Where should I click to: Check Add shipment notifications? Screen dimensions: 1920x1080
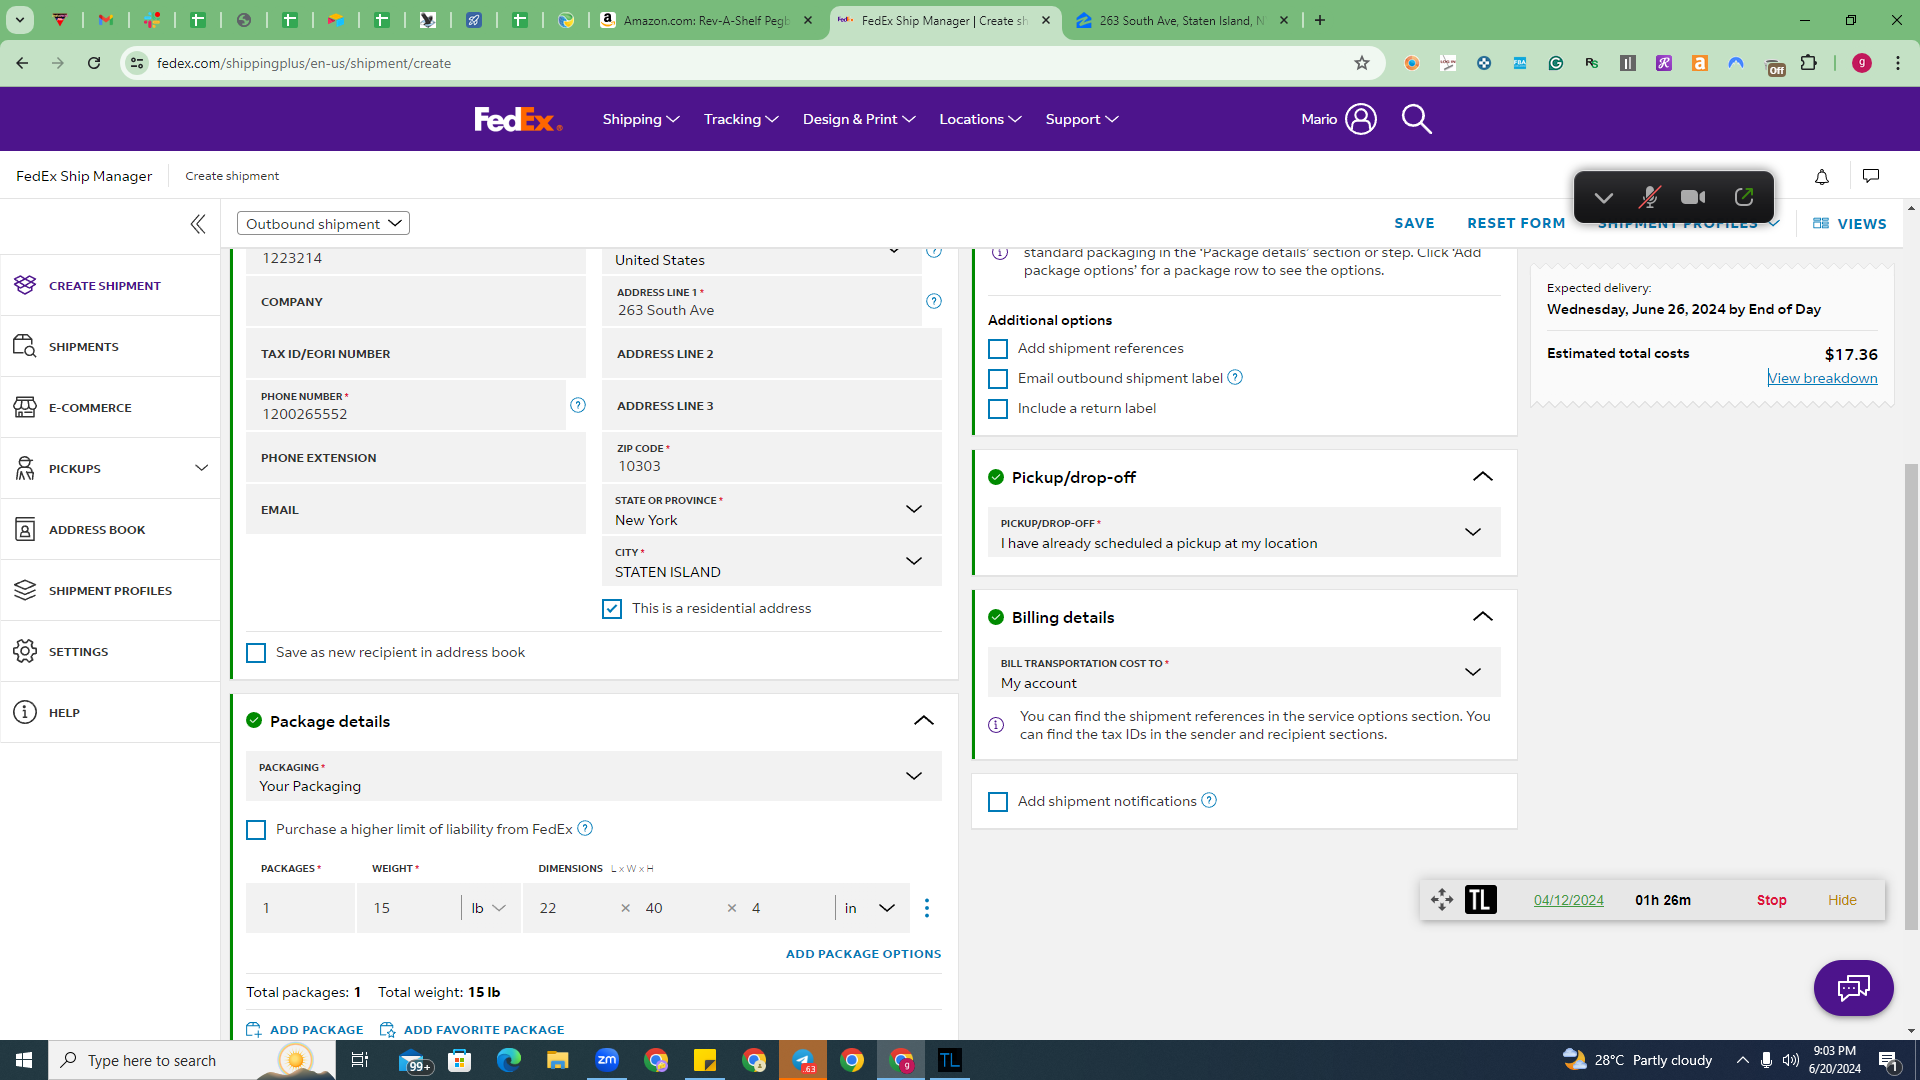[x=998, y=802]
